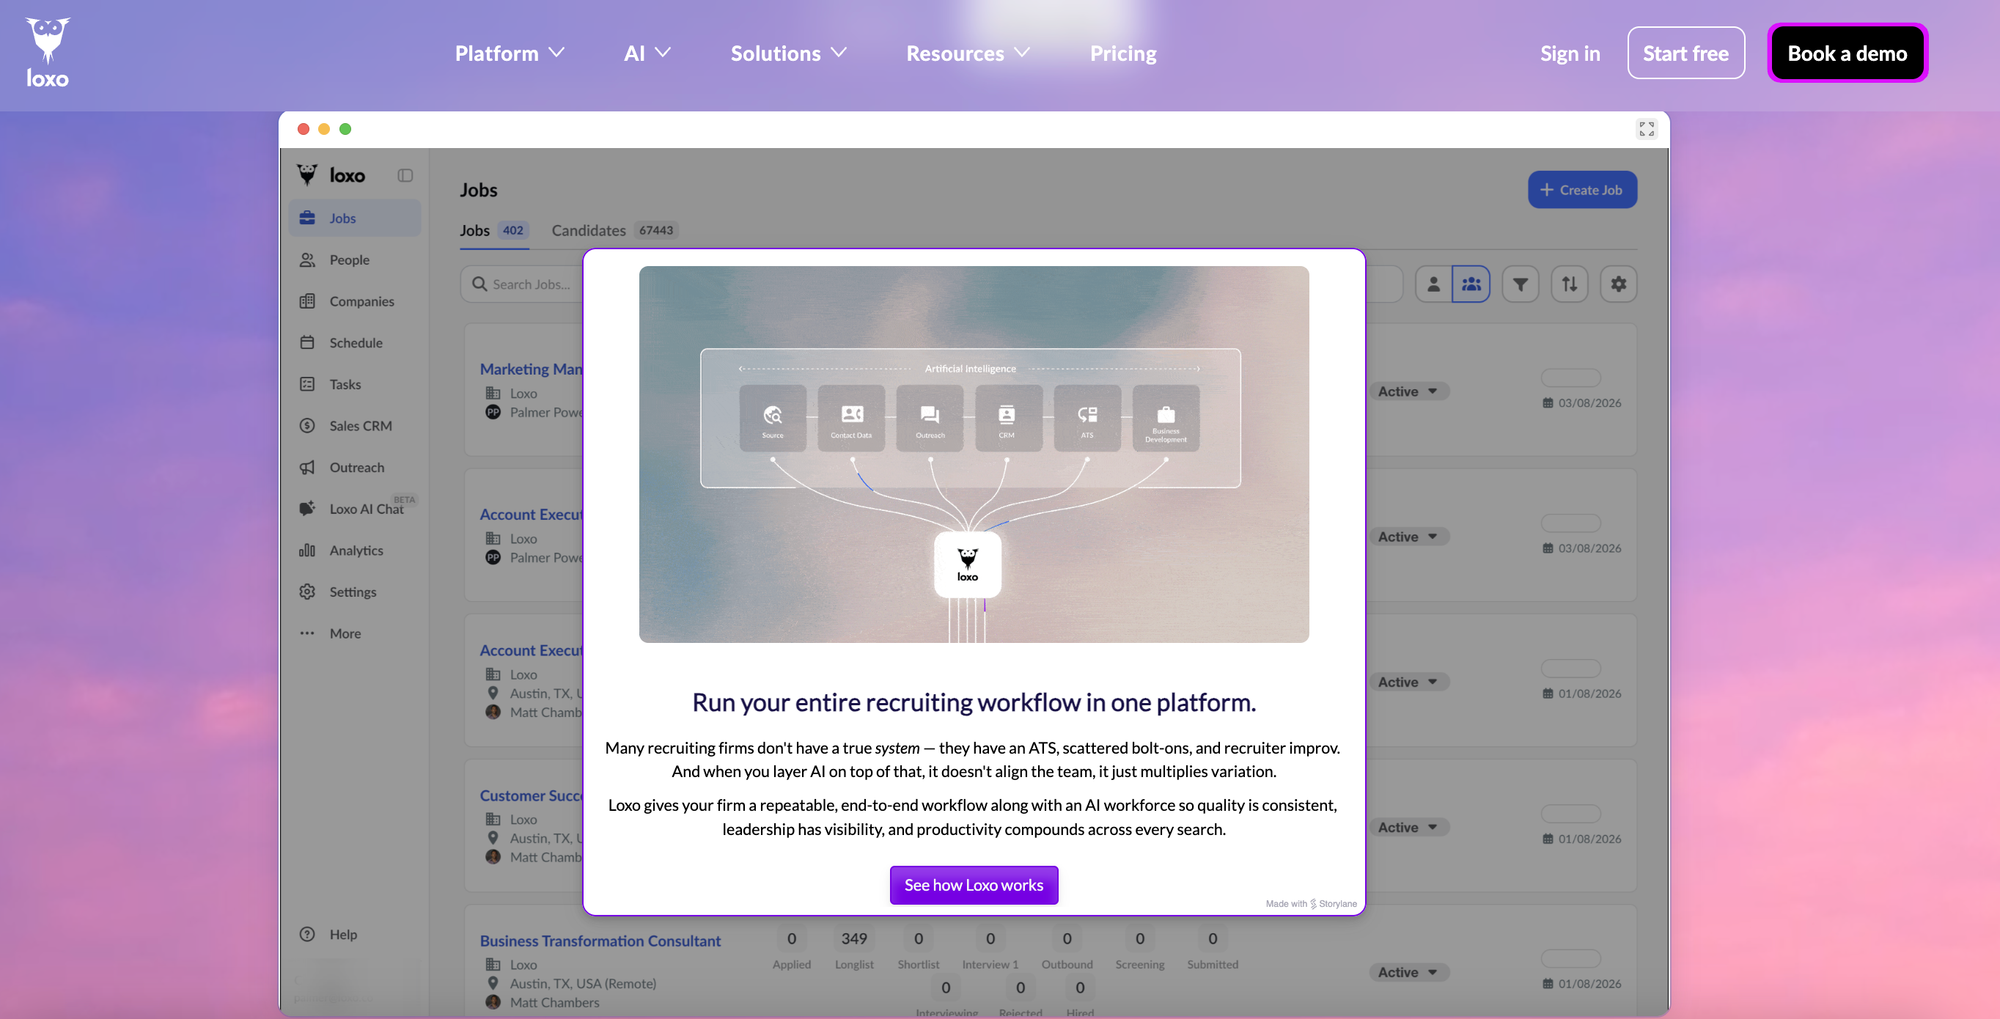Click the Business Development icon in diagram
Viewport: 2000px width, 1019px height.
[x=1166, y=418]
